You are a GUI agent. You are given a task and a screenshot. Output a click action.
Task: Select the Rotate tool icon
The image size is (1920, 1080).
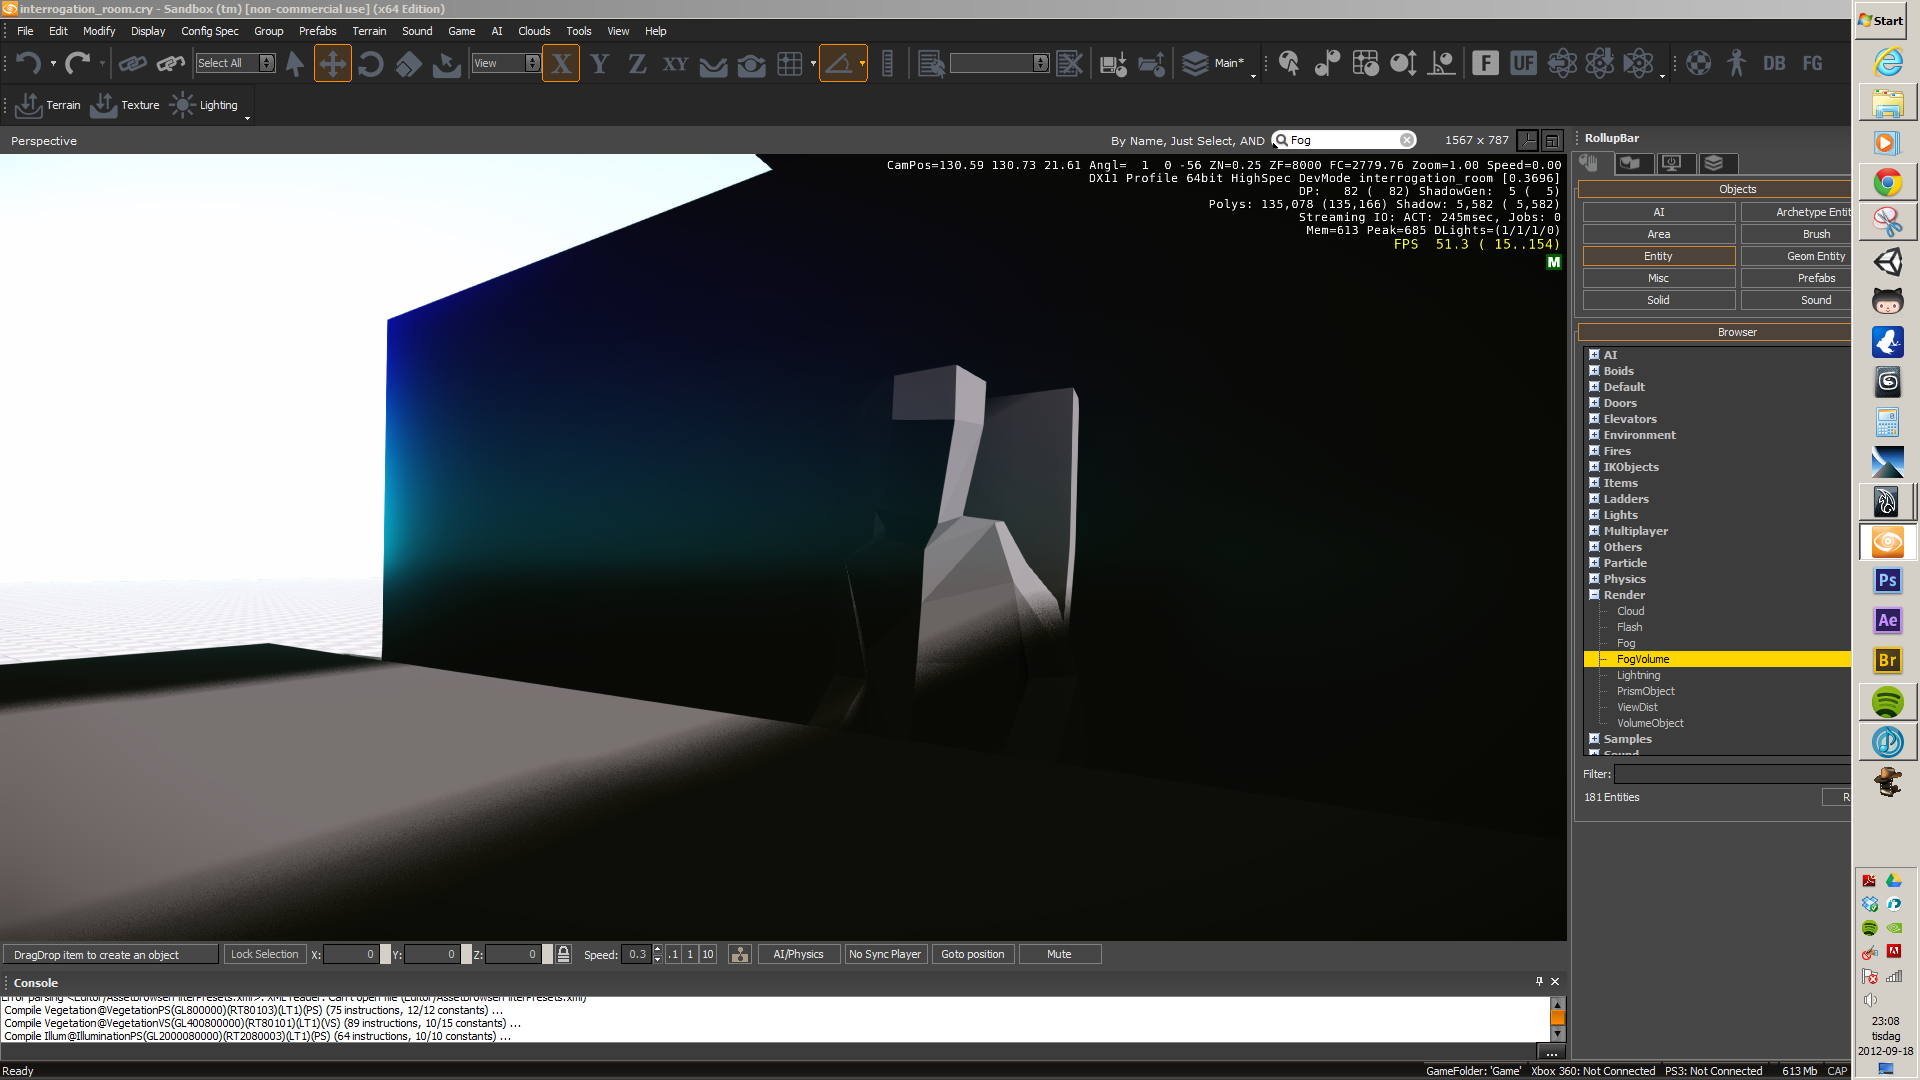(370, 64)
